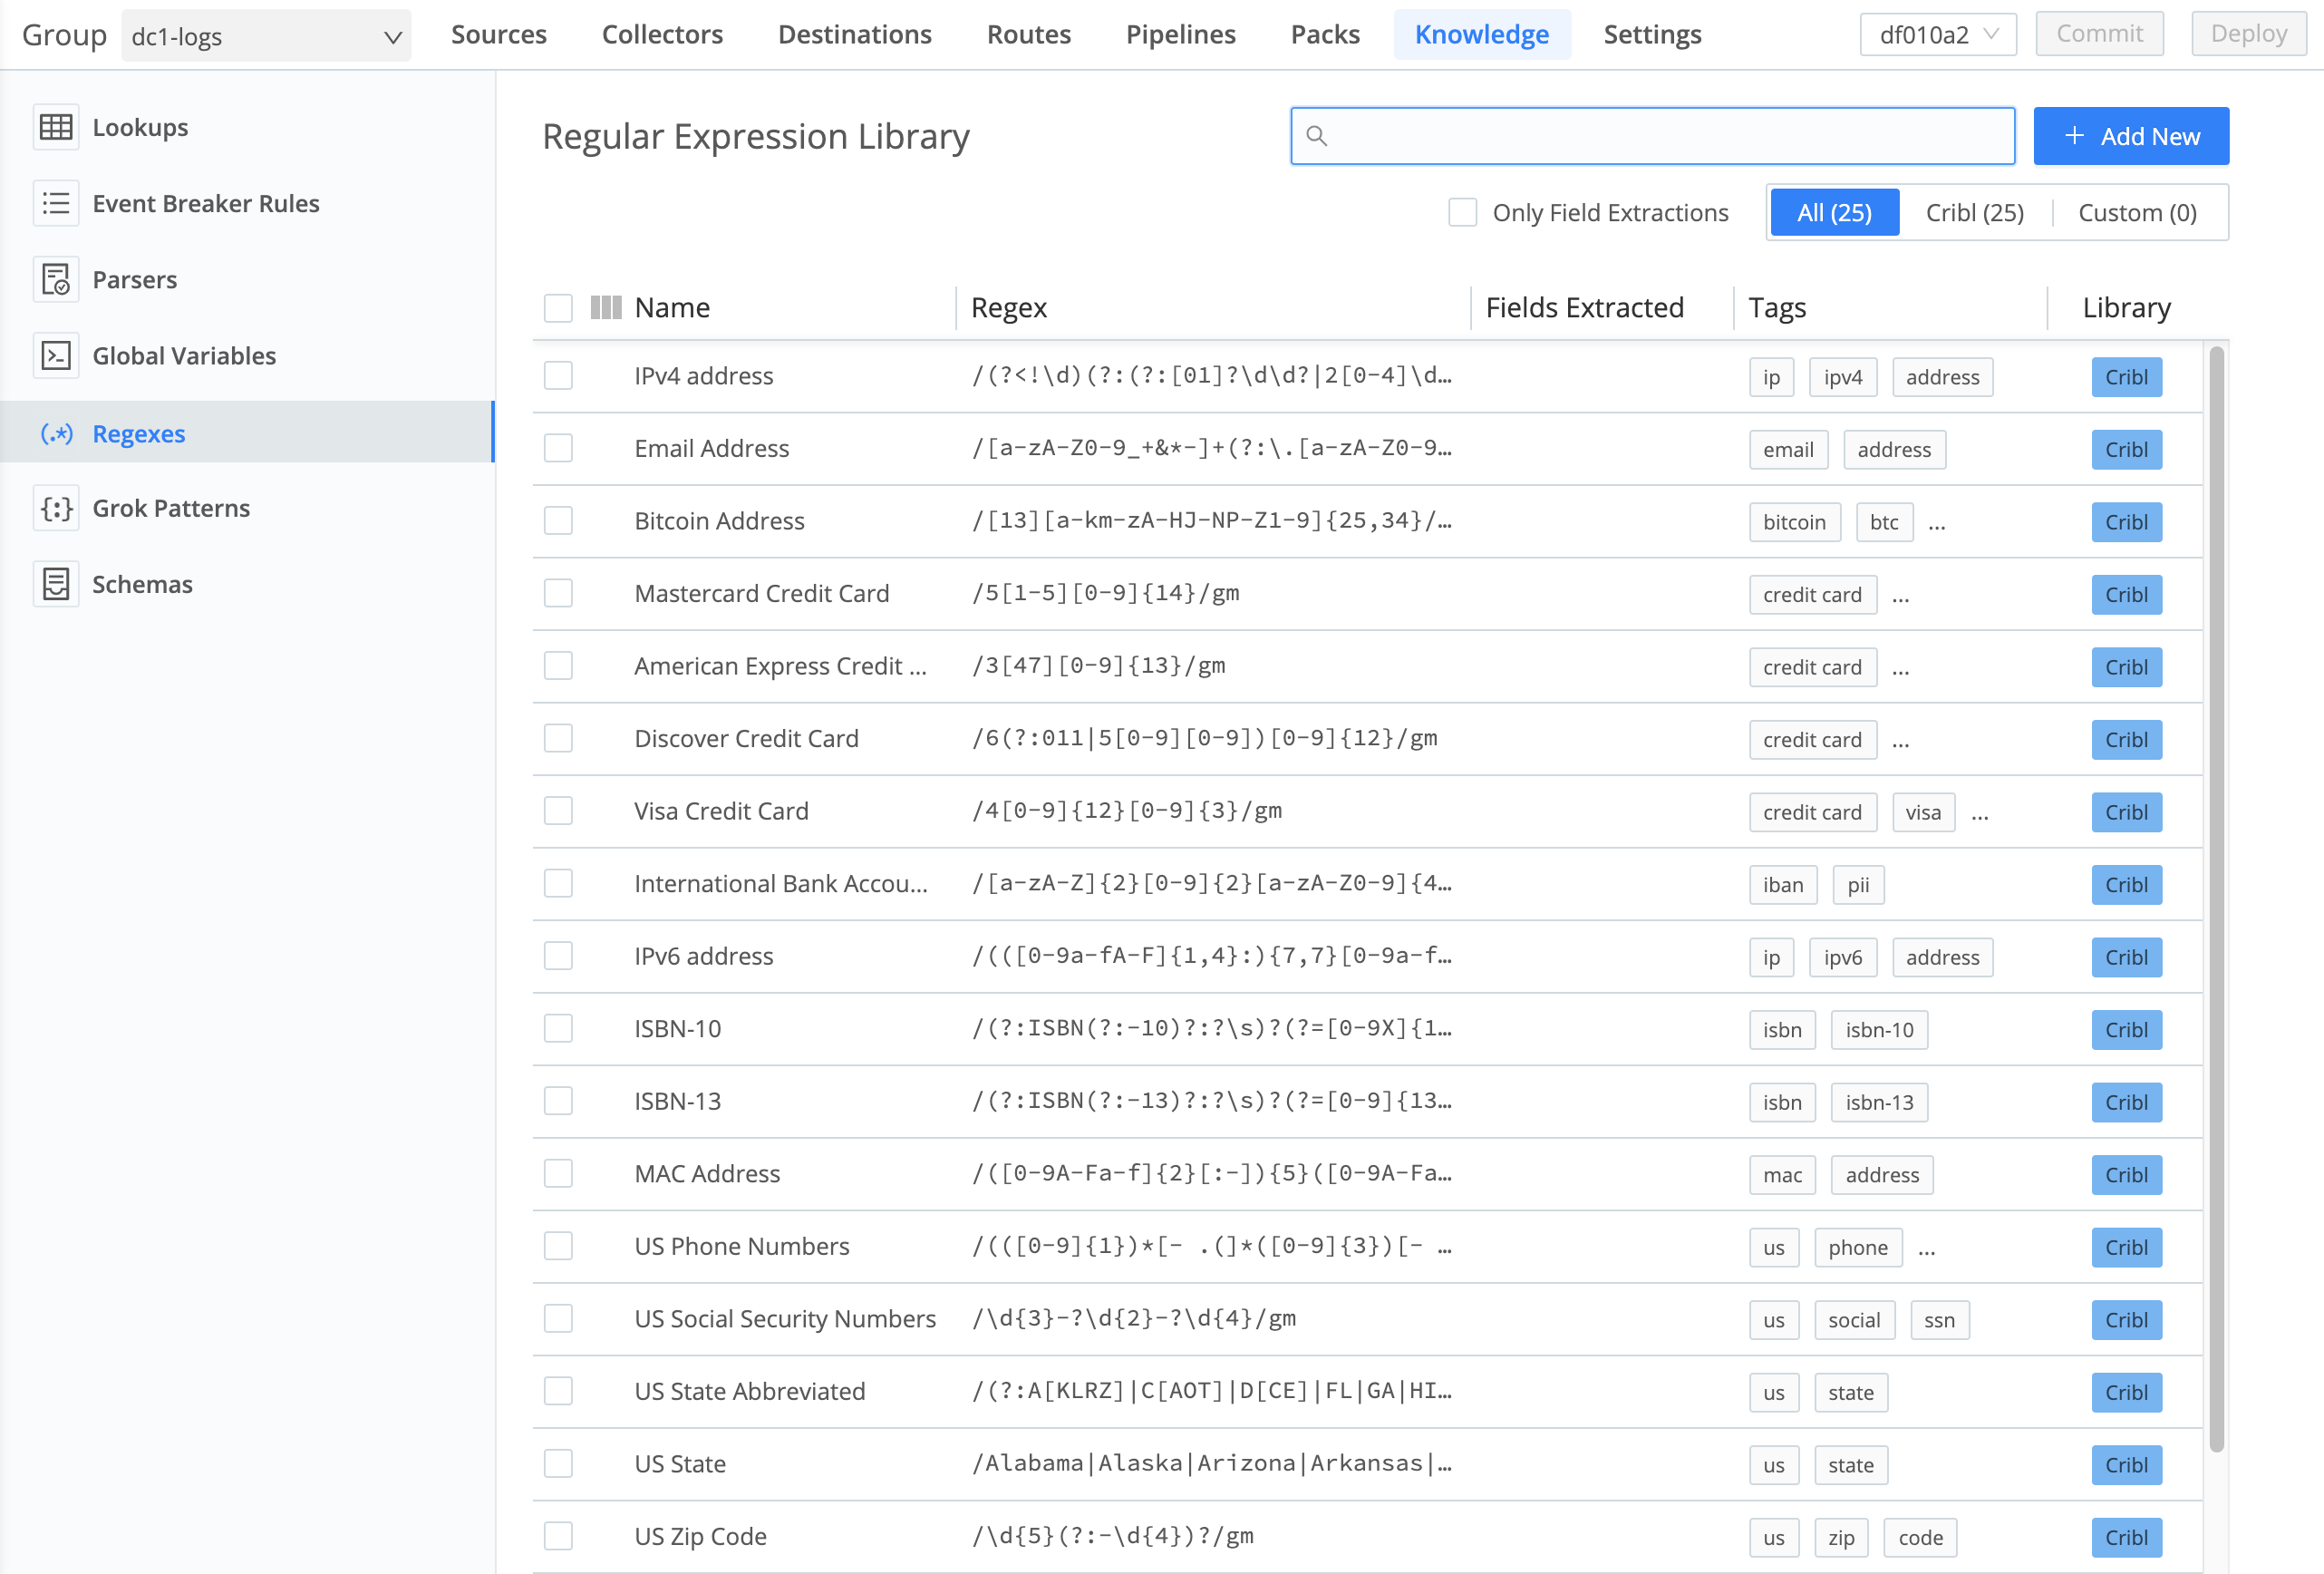The width and height of the screenshot is (2324, 1574).
Task: Click the Regex column header
Action: (x=1008, y=307)
